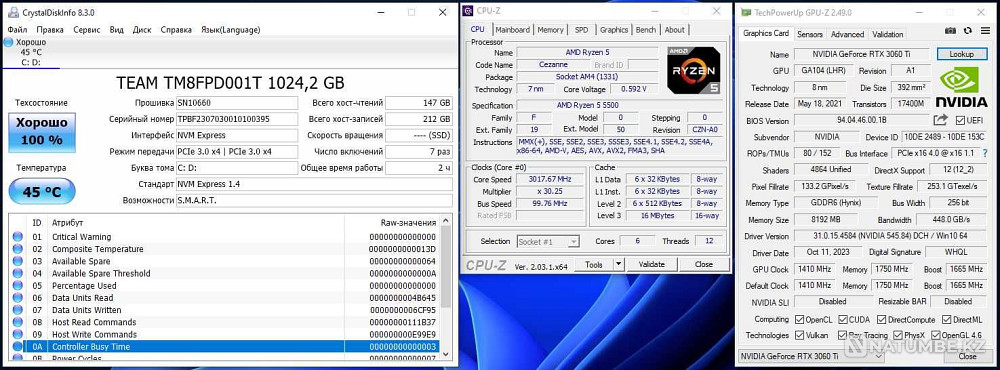The height and width of the screenshot is (370, 1000).
Task: Click status orb for Composite Temperature row
Action: point(18,249)
